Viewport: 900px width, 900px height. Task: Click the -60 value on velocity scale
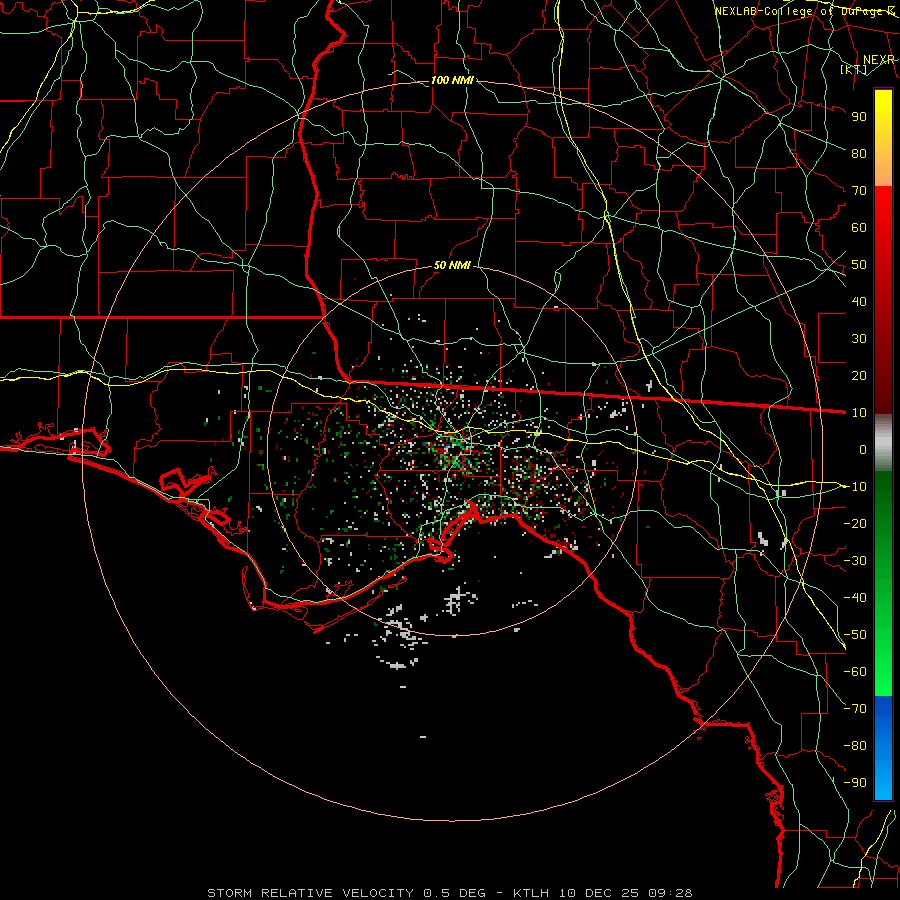point(855,672)
